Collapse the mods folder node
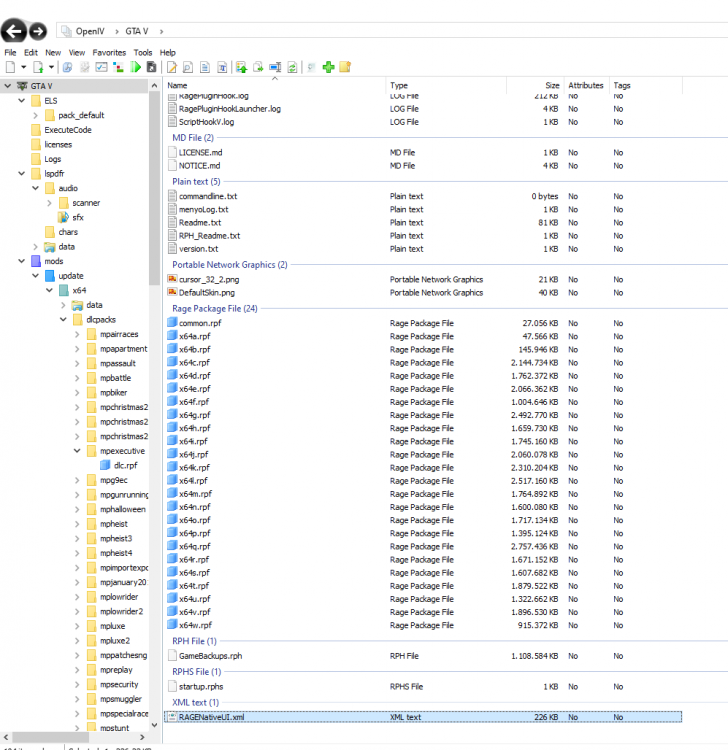Viewport: 728px width, 750px height. [22, 261]
